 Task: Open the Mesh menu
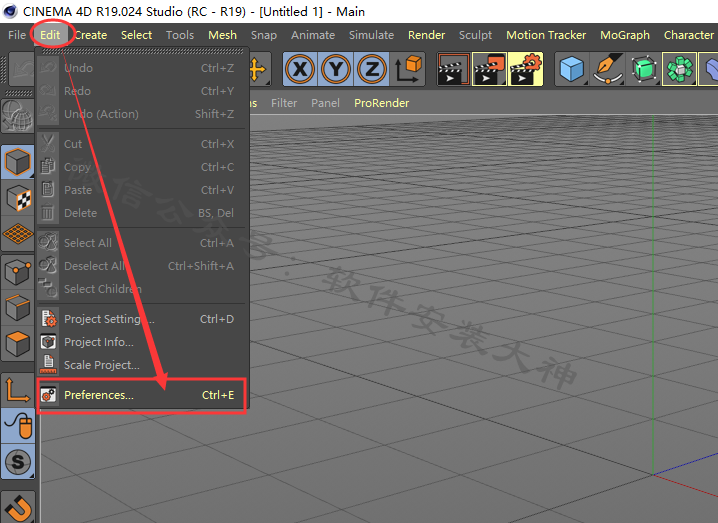click(x=223, y=35)
